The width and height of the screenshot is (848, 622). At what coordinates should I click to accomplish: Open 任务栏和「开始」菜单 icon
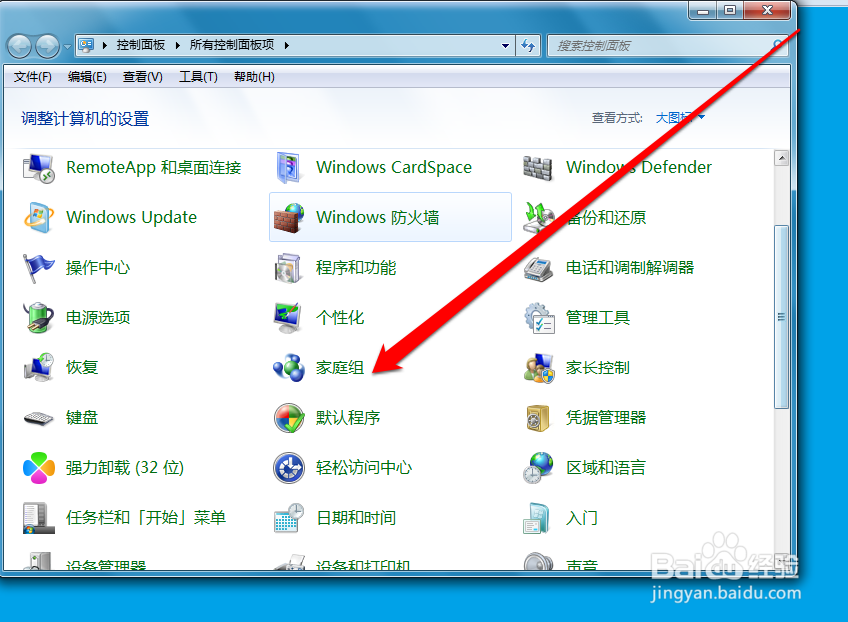coord(38,518)
